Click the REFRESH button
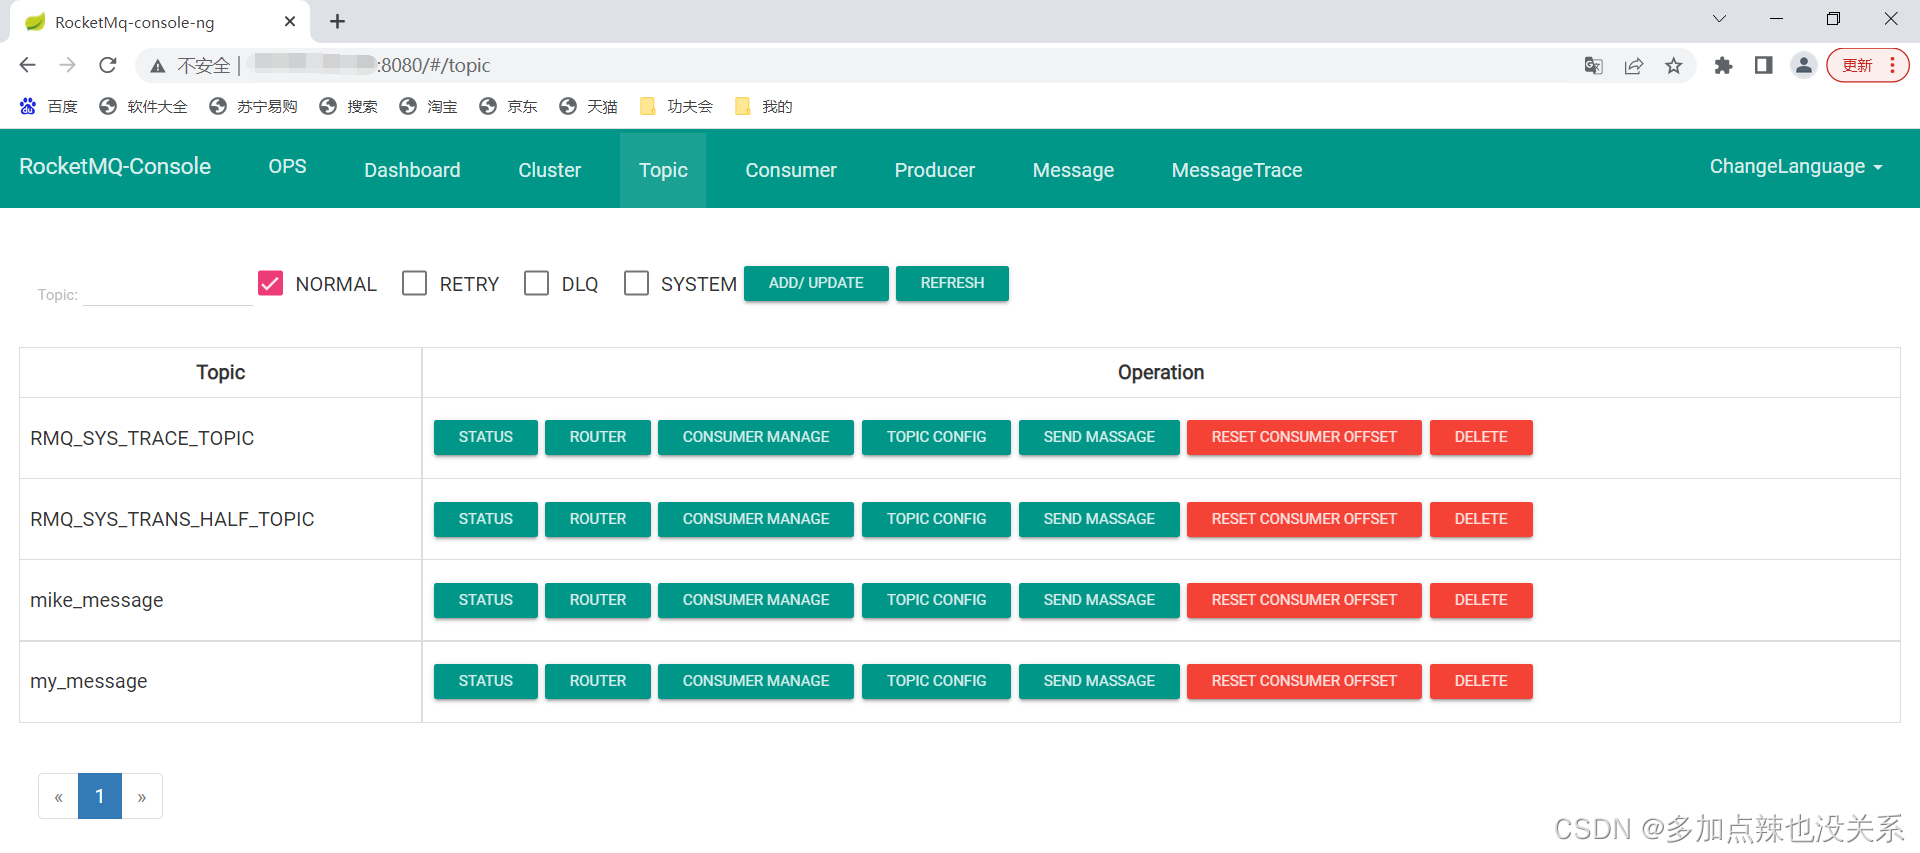 click(x=952, y=283)
